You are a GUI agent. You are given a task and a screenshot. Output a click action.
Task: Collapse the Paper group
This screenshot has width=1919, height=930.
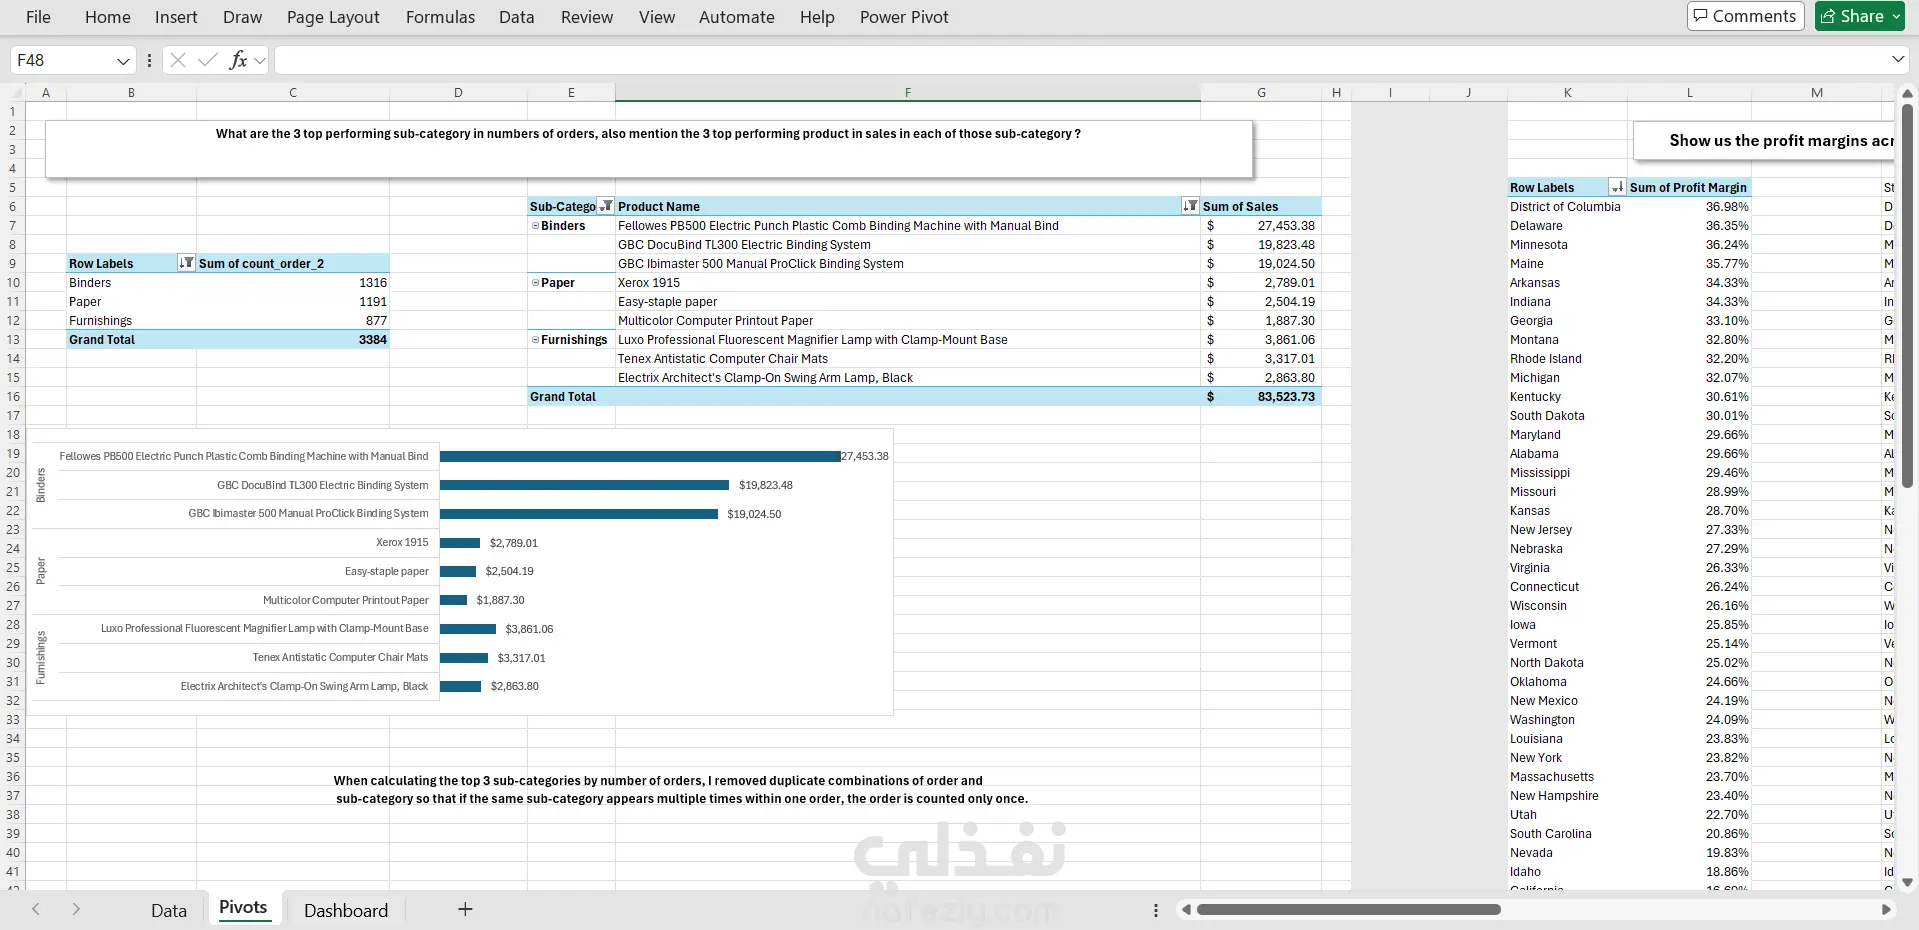535,283
